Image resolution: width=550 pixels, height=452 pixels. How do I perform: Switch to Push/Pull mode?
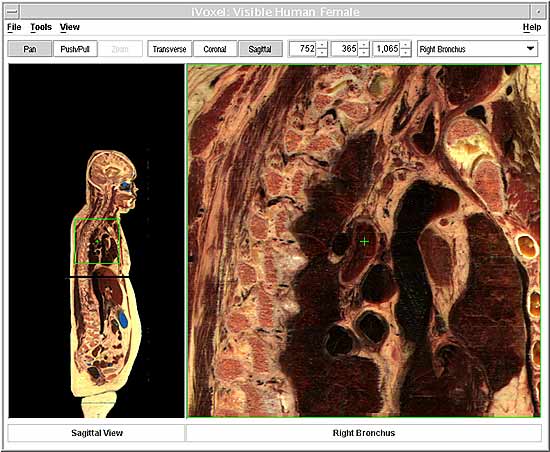75,49
